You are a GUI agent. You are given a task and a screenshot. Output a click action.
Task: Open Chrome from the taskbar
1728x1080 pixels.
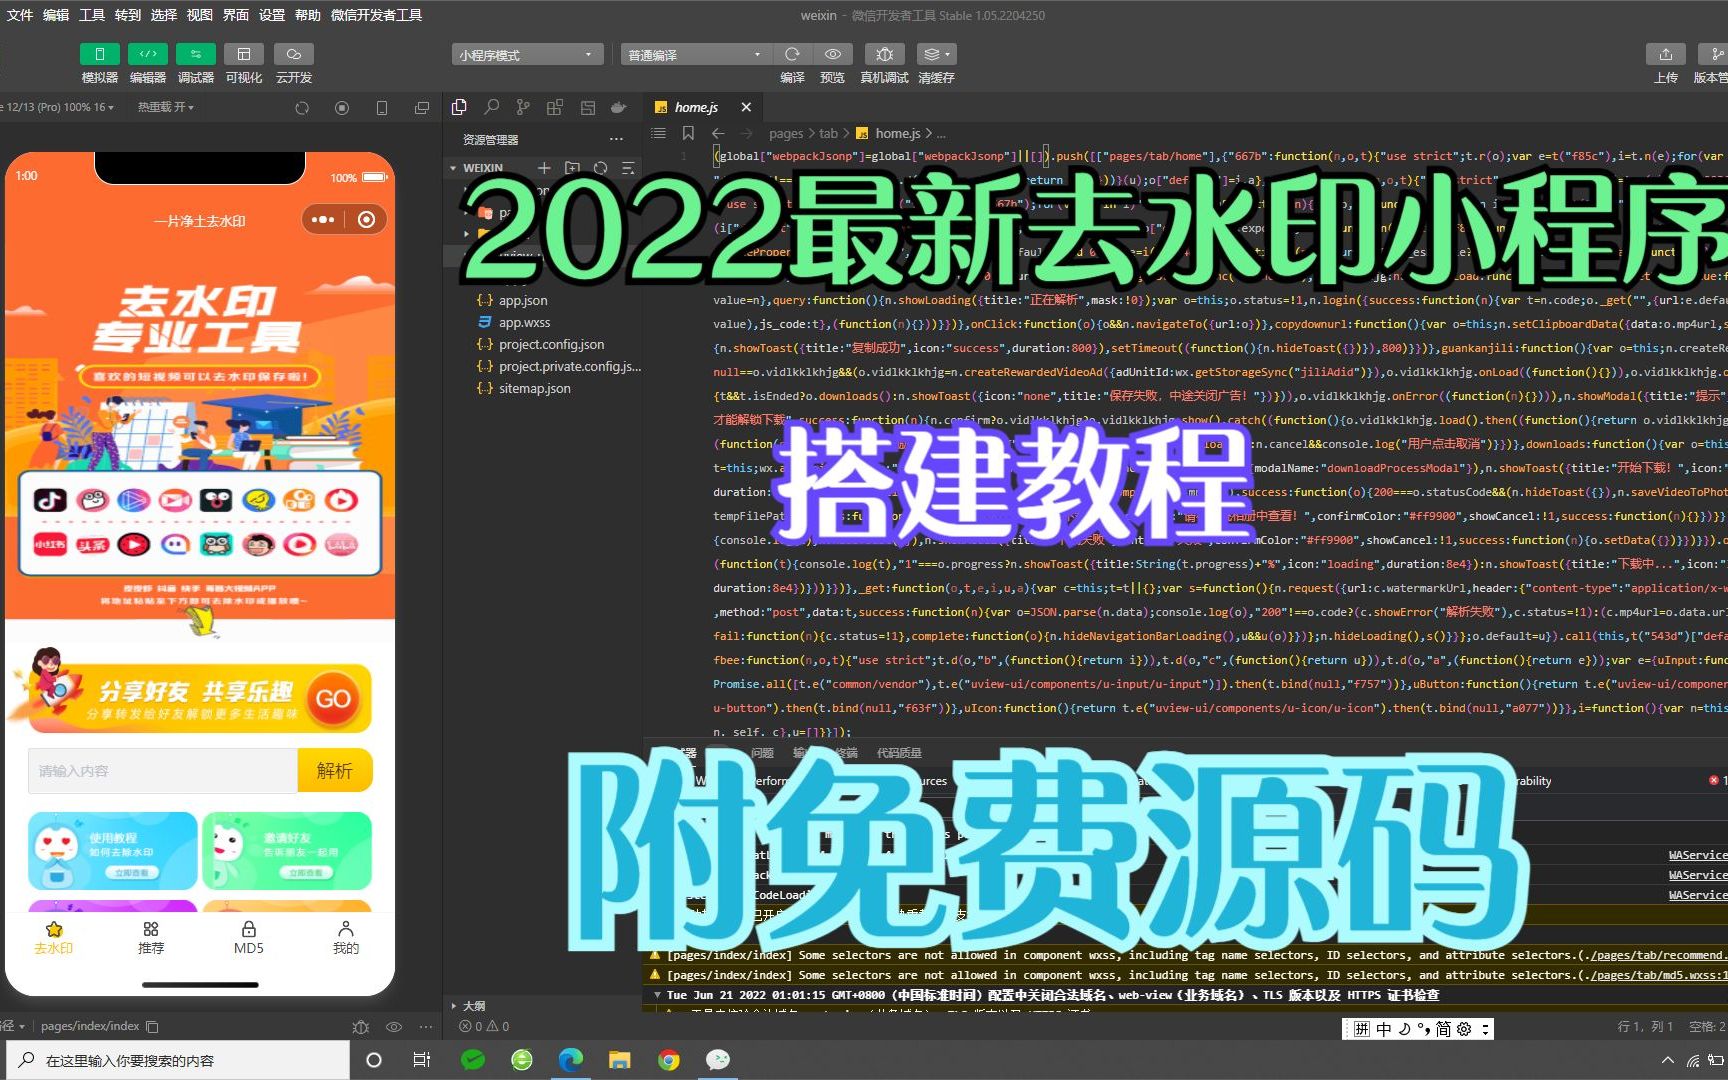(x=669, y=1060)
